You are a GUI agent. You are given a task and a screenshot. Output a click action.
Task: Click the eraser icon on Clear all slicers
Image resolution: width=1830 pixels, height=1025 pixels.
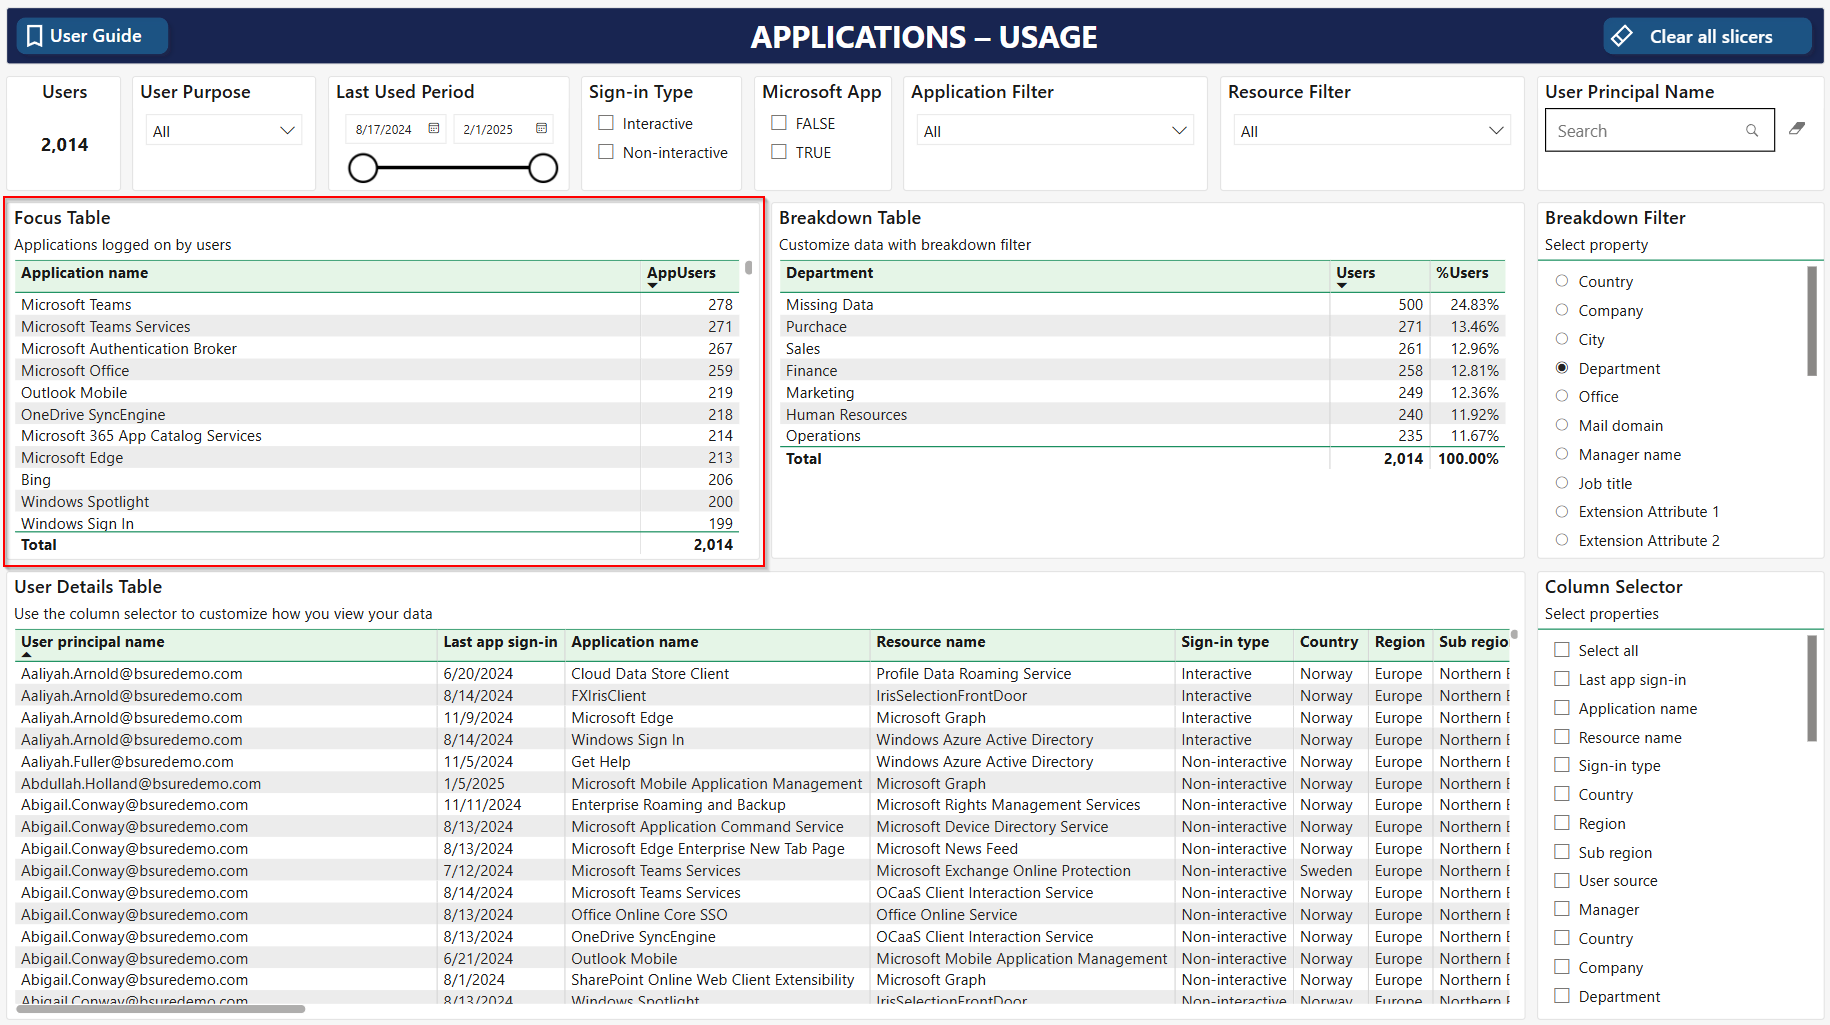tap(1622, 36)
